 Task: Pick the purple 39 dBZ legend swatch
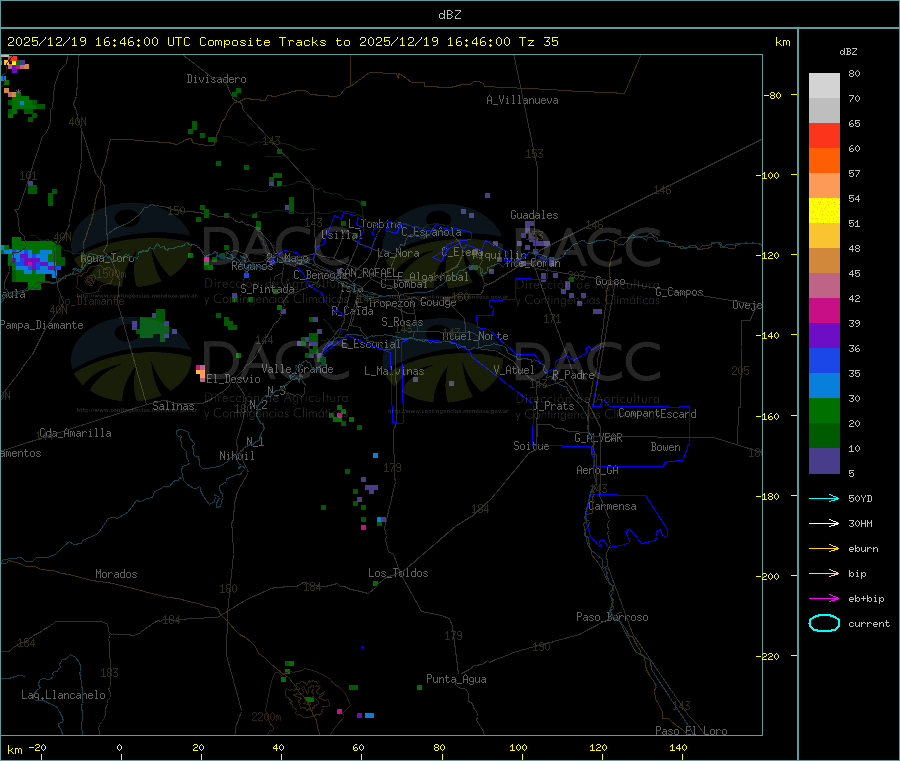(x=824, y=336)
